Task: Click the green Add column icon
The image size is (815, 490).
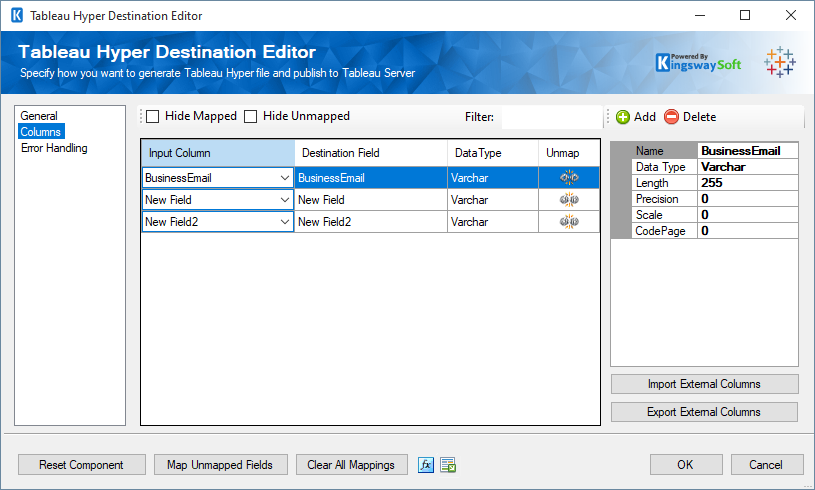Action: click(623, 117)
